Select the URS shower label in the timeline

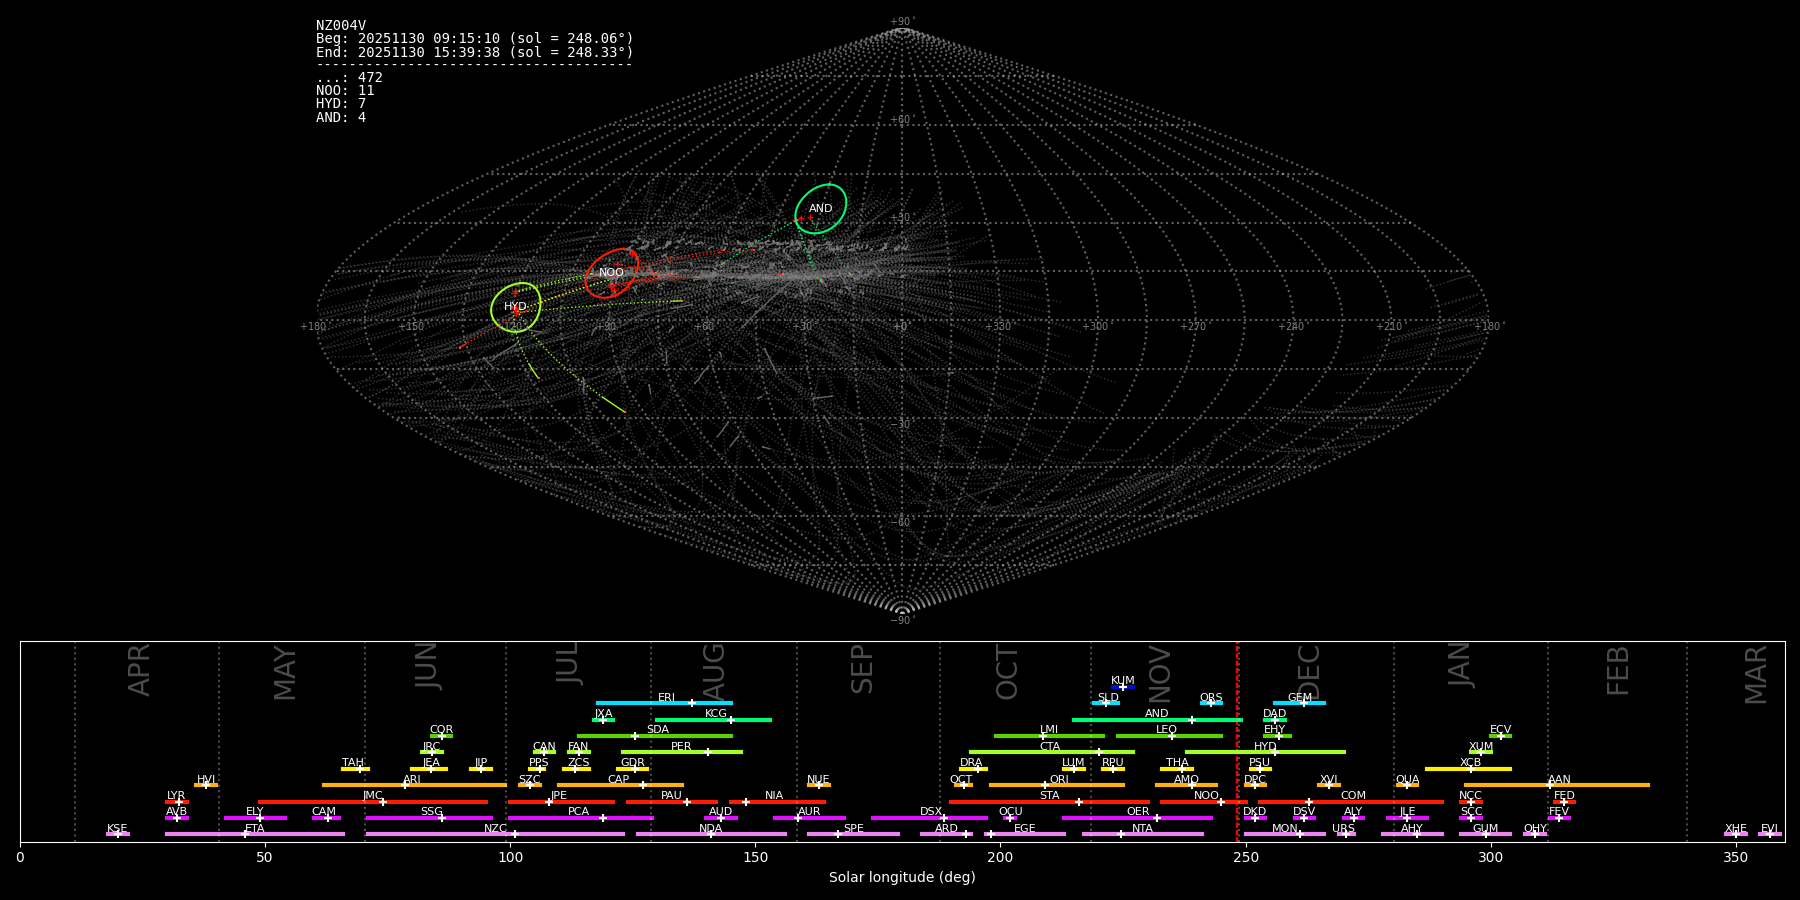[1343, 829]
